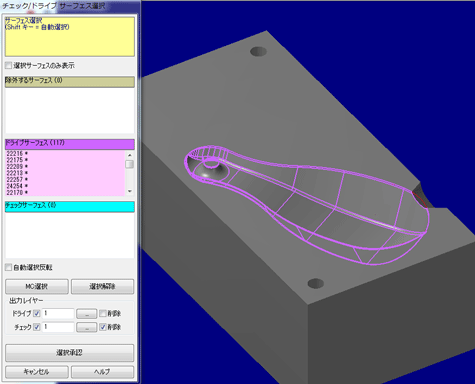
Task: Open ヘルプ button
Action: (x=102, y=372)
